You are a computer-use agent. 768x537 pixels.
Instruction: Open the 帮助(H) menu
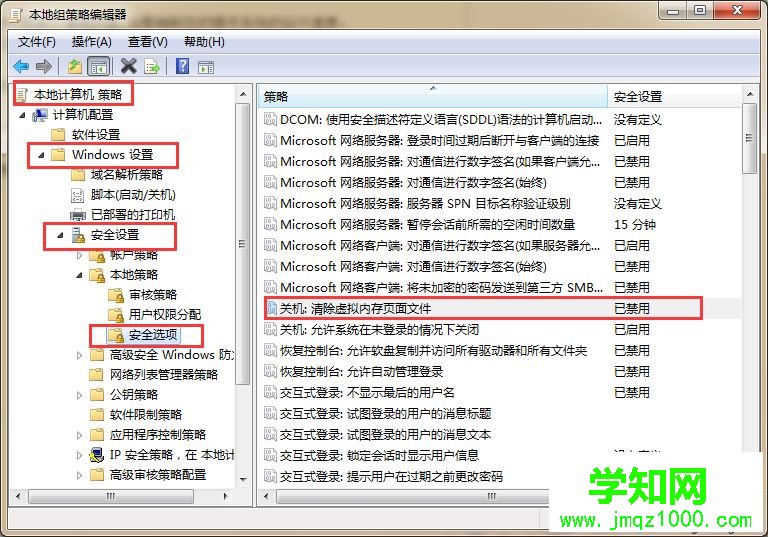click(x=204, y=42)
